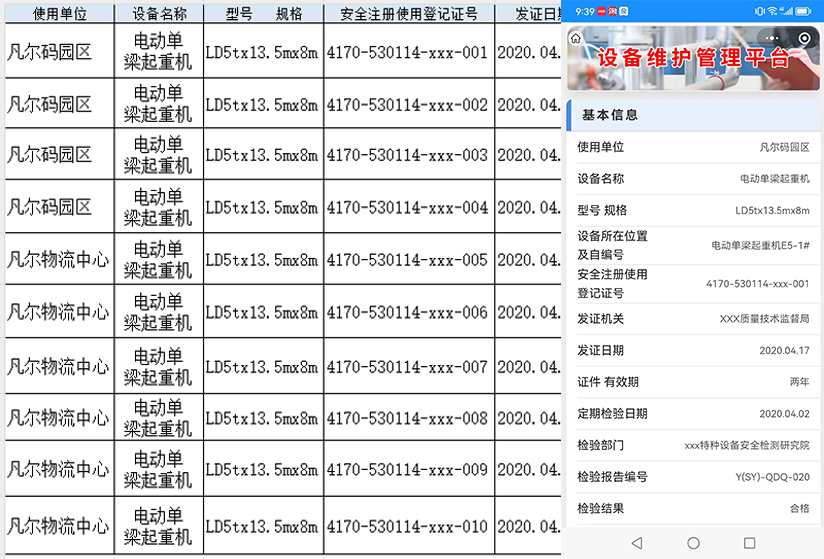Tap the 检验结果 合格 row
This screenshot has width=824, height=559.
pyautogui.click(x=693, y=508)
